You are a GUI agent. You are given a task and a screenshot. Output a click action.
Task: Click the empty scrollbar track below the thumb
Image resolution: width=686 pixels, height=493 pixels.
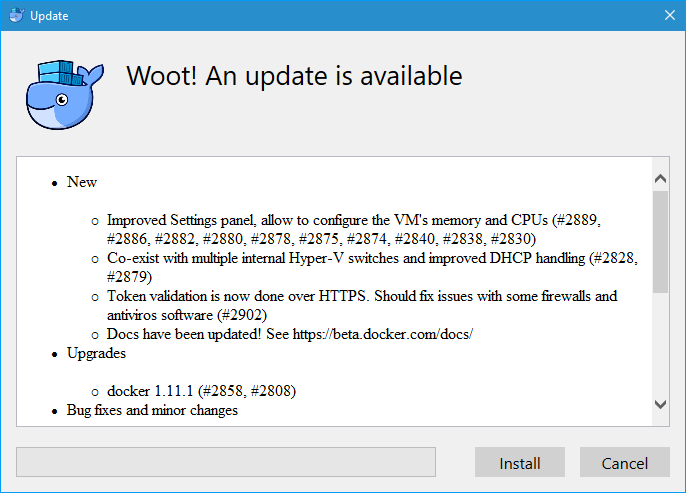pos(660,345)
